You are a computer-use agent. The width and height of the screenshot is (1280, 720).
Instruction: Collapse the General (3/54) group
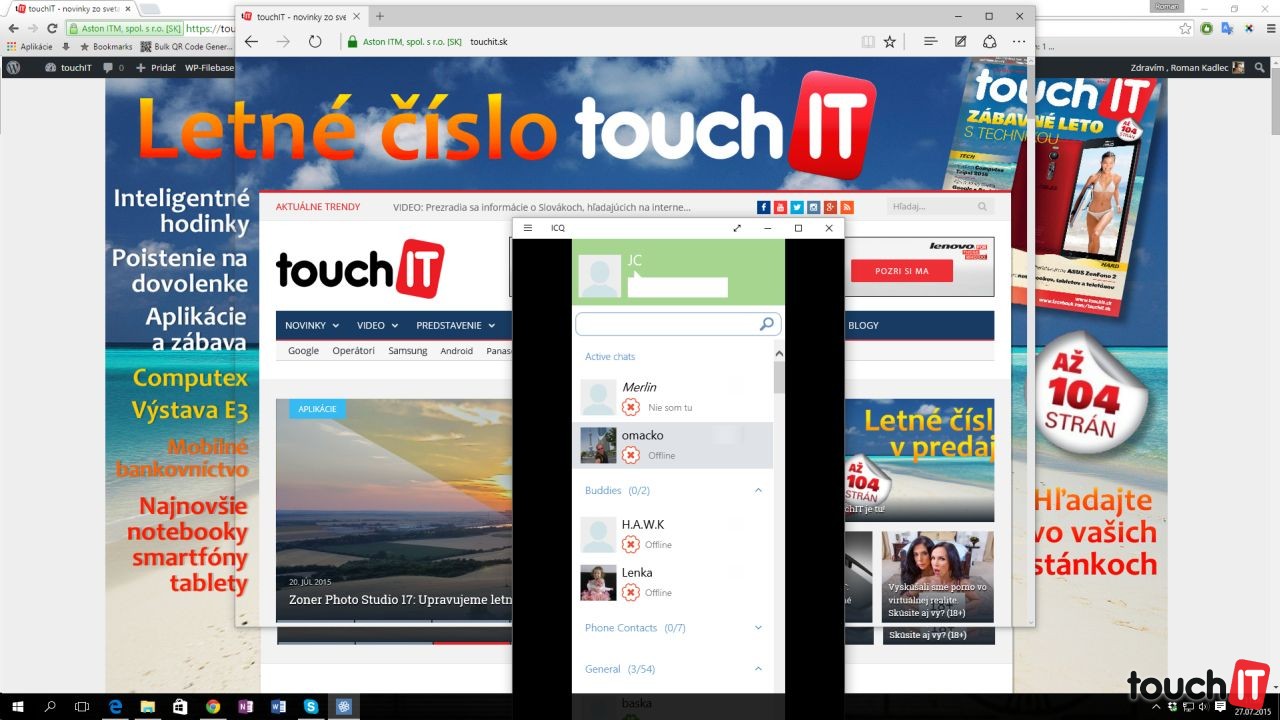tap(758, 669)
